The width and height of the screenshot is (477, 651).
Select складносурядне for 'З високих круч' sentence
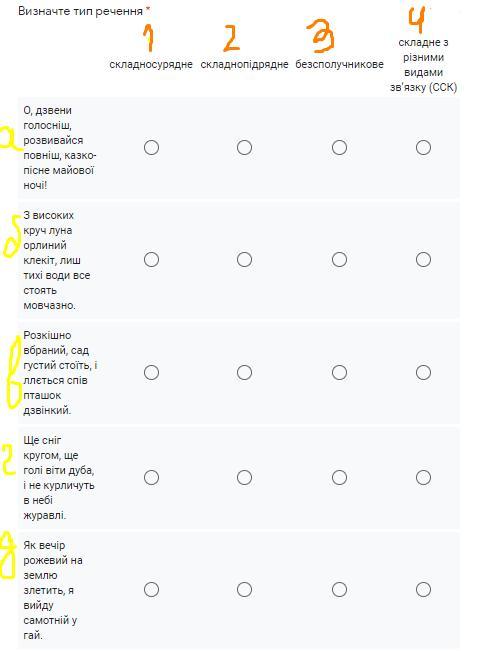click(x=151, y=259)
